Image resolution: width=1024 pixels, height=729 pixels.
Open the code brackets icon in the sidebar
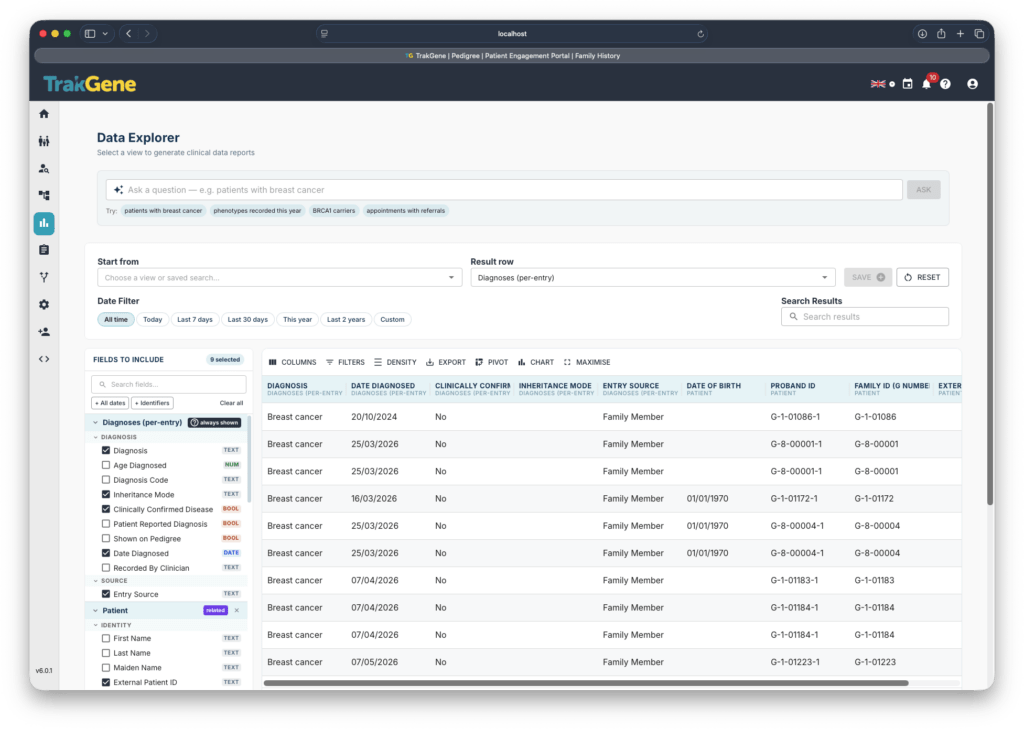coord(44,359)
